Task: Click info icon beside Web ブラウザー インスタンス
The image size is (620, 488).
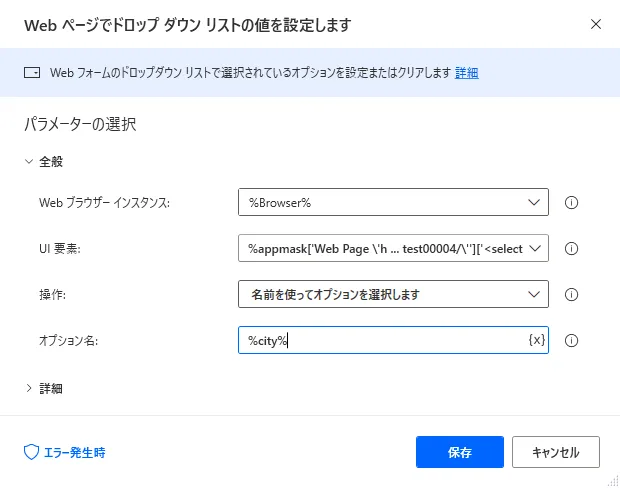Action: coord(573,203)
